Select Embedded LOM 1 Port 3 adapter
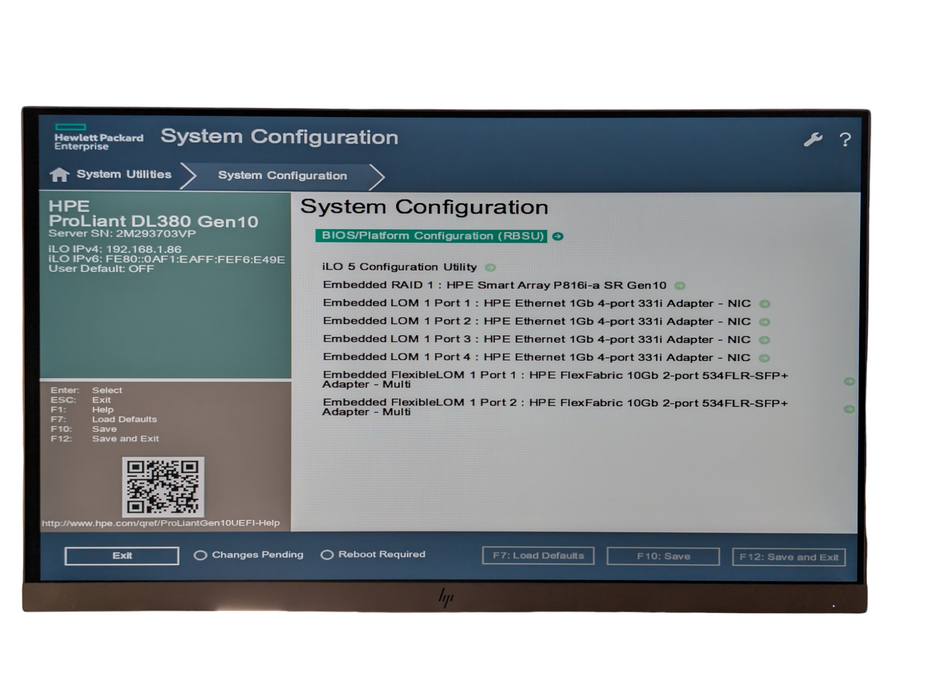The height and width of the screenshot is (700, 930). click(x=537, y=339)
